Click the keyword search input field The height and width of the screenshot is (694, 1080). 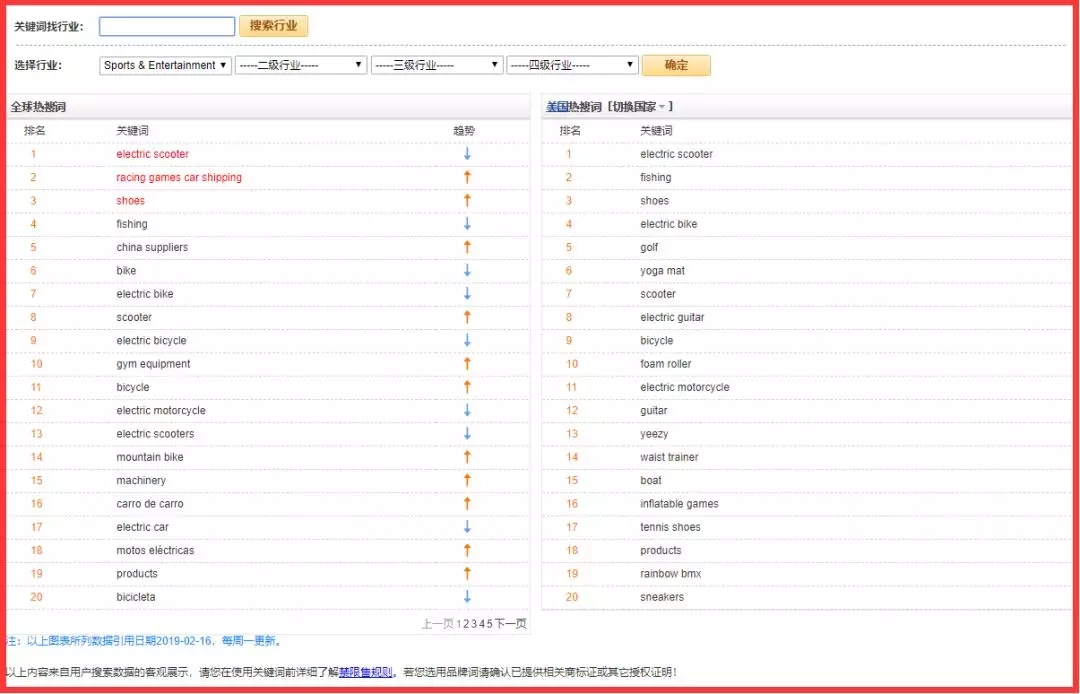(167, 27)
